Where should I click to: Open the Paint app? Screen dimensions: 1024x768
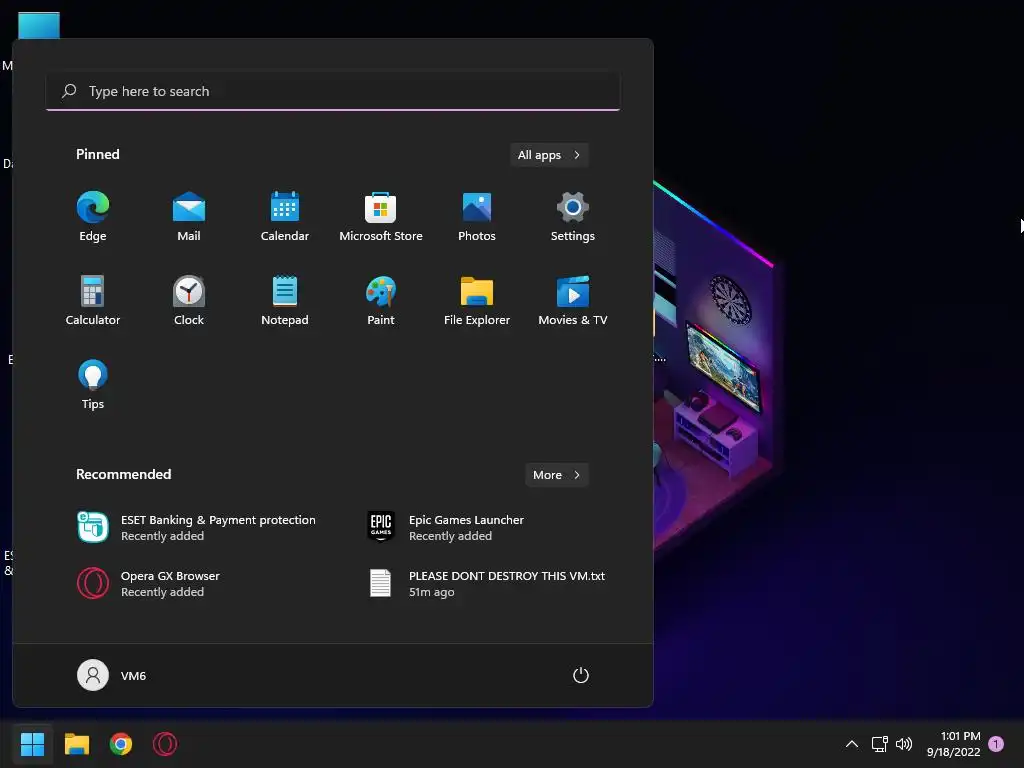point(381,300)
